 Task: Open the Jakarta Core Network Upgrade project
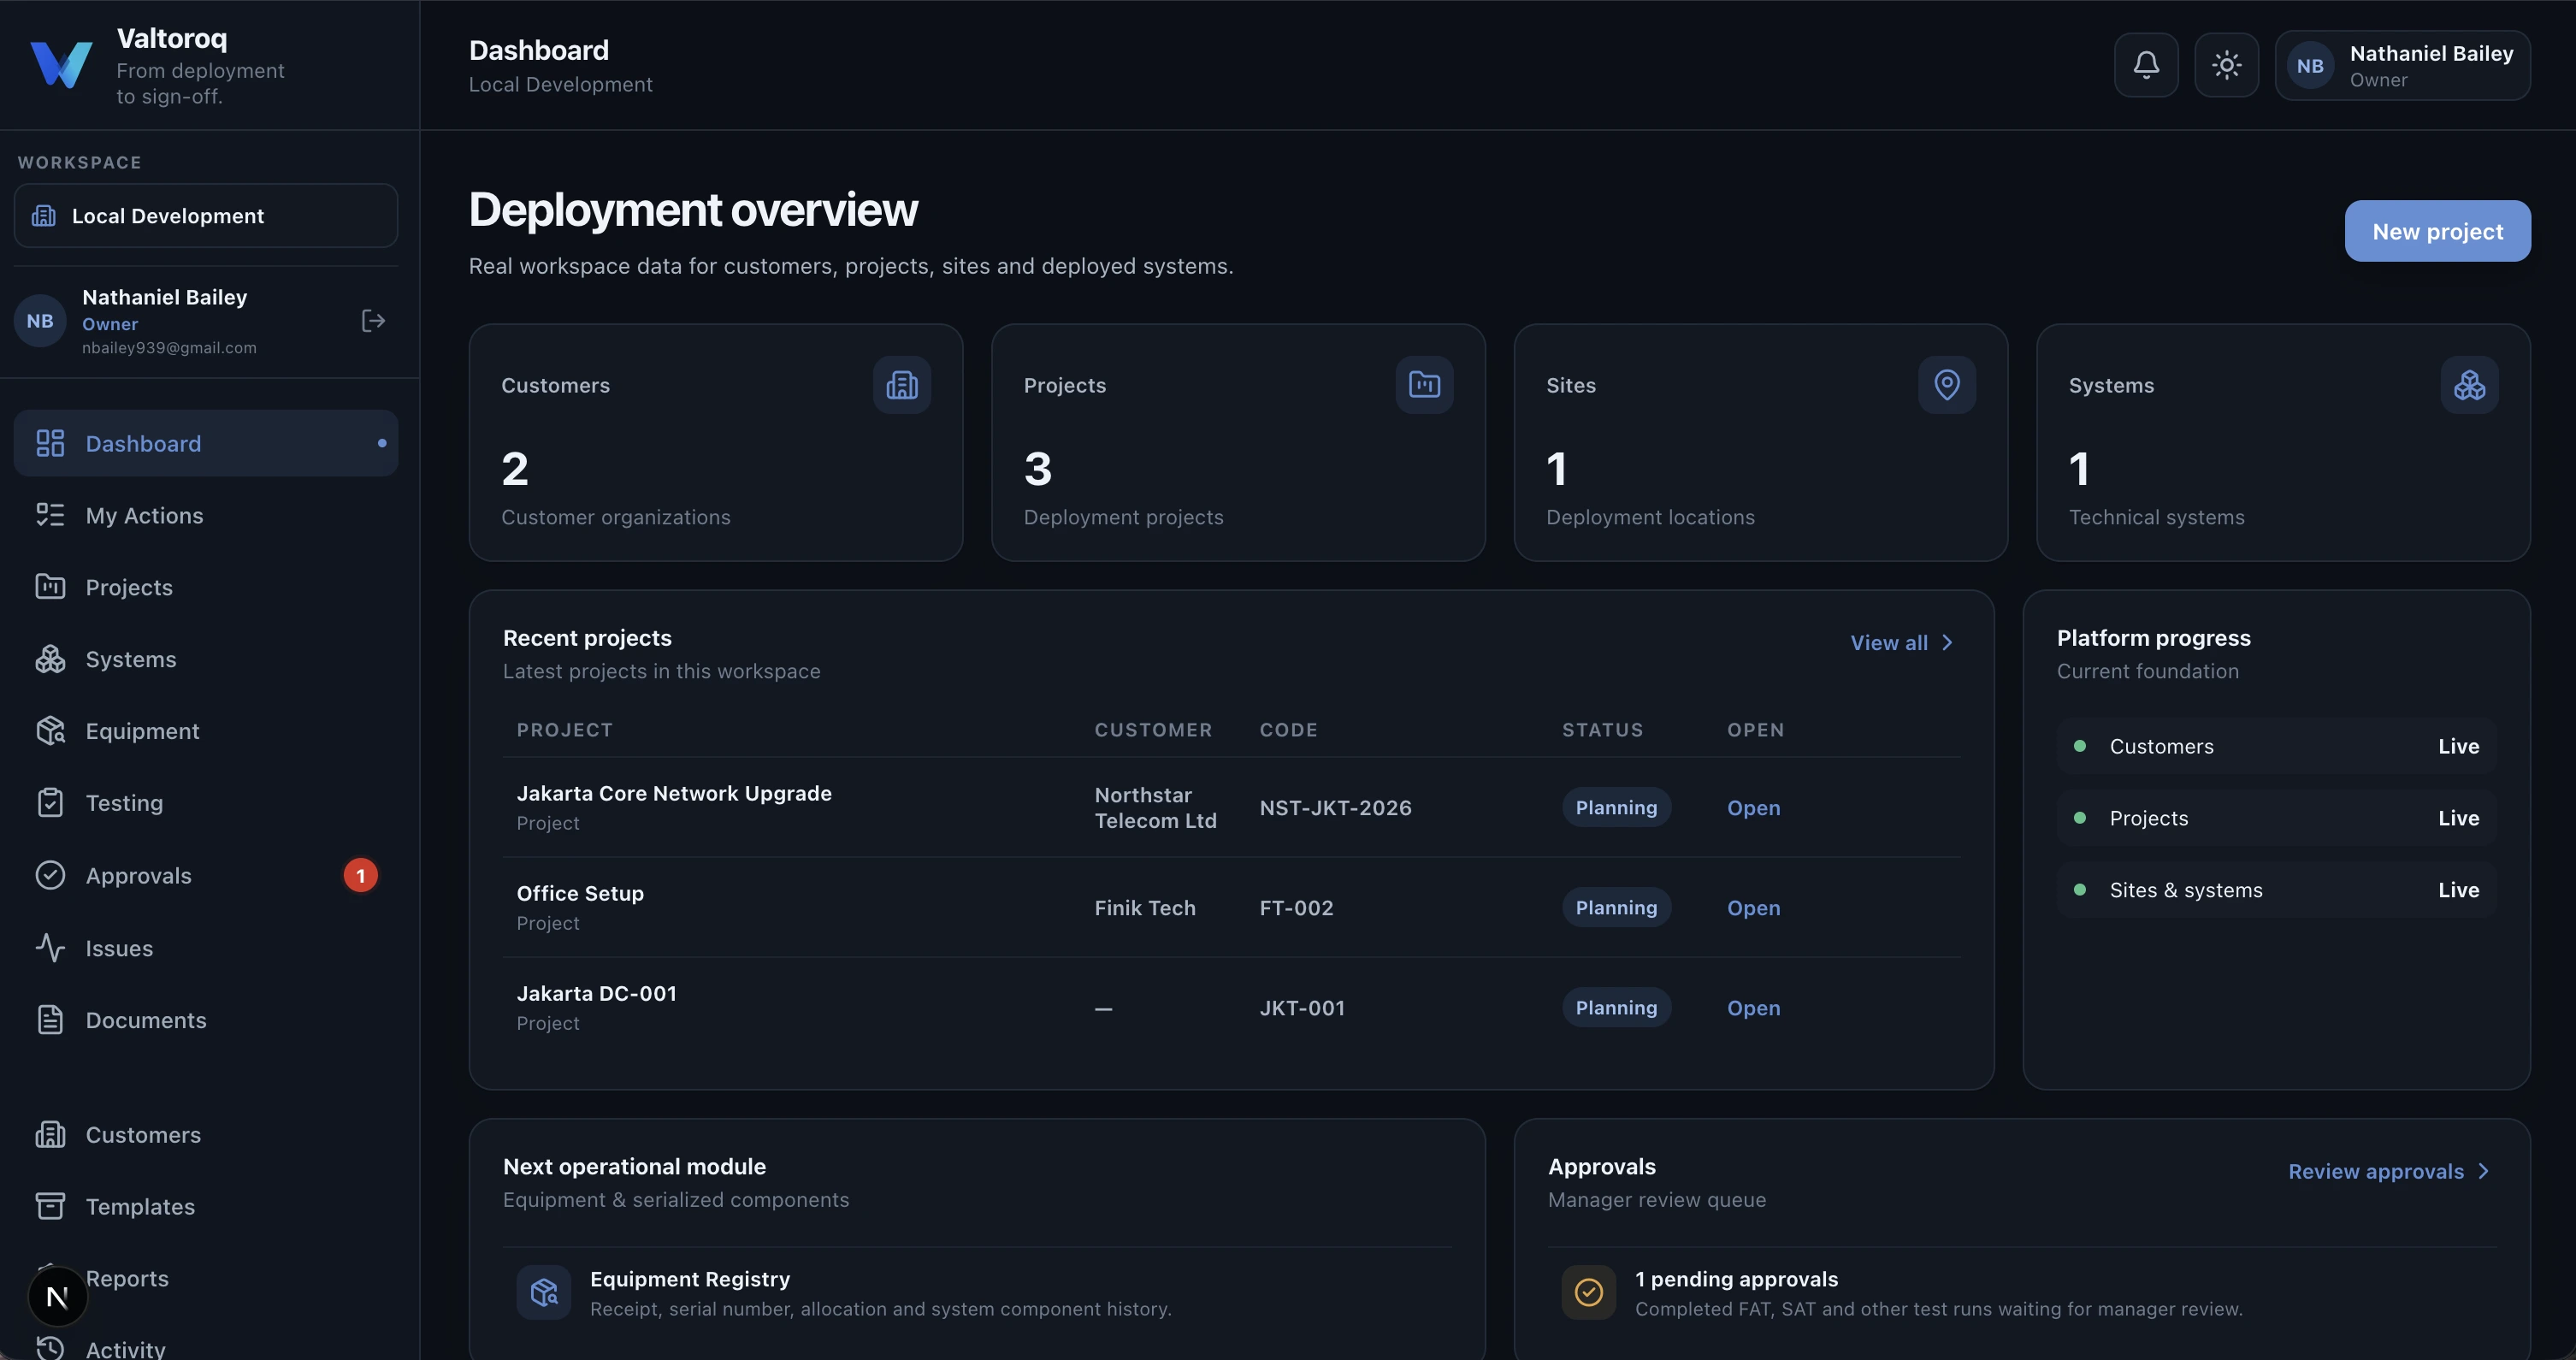(1753, 808)
